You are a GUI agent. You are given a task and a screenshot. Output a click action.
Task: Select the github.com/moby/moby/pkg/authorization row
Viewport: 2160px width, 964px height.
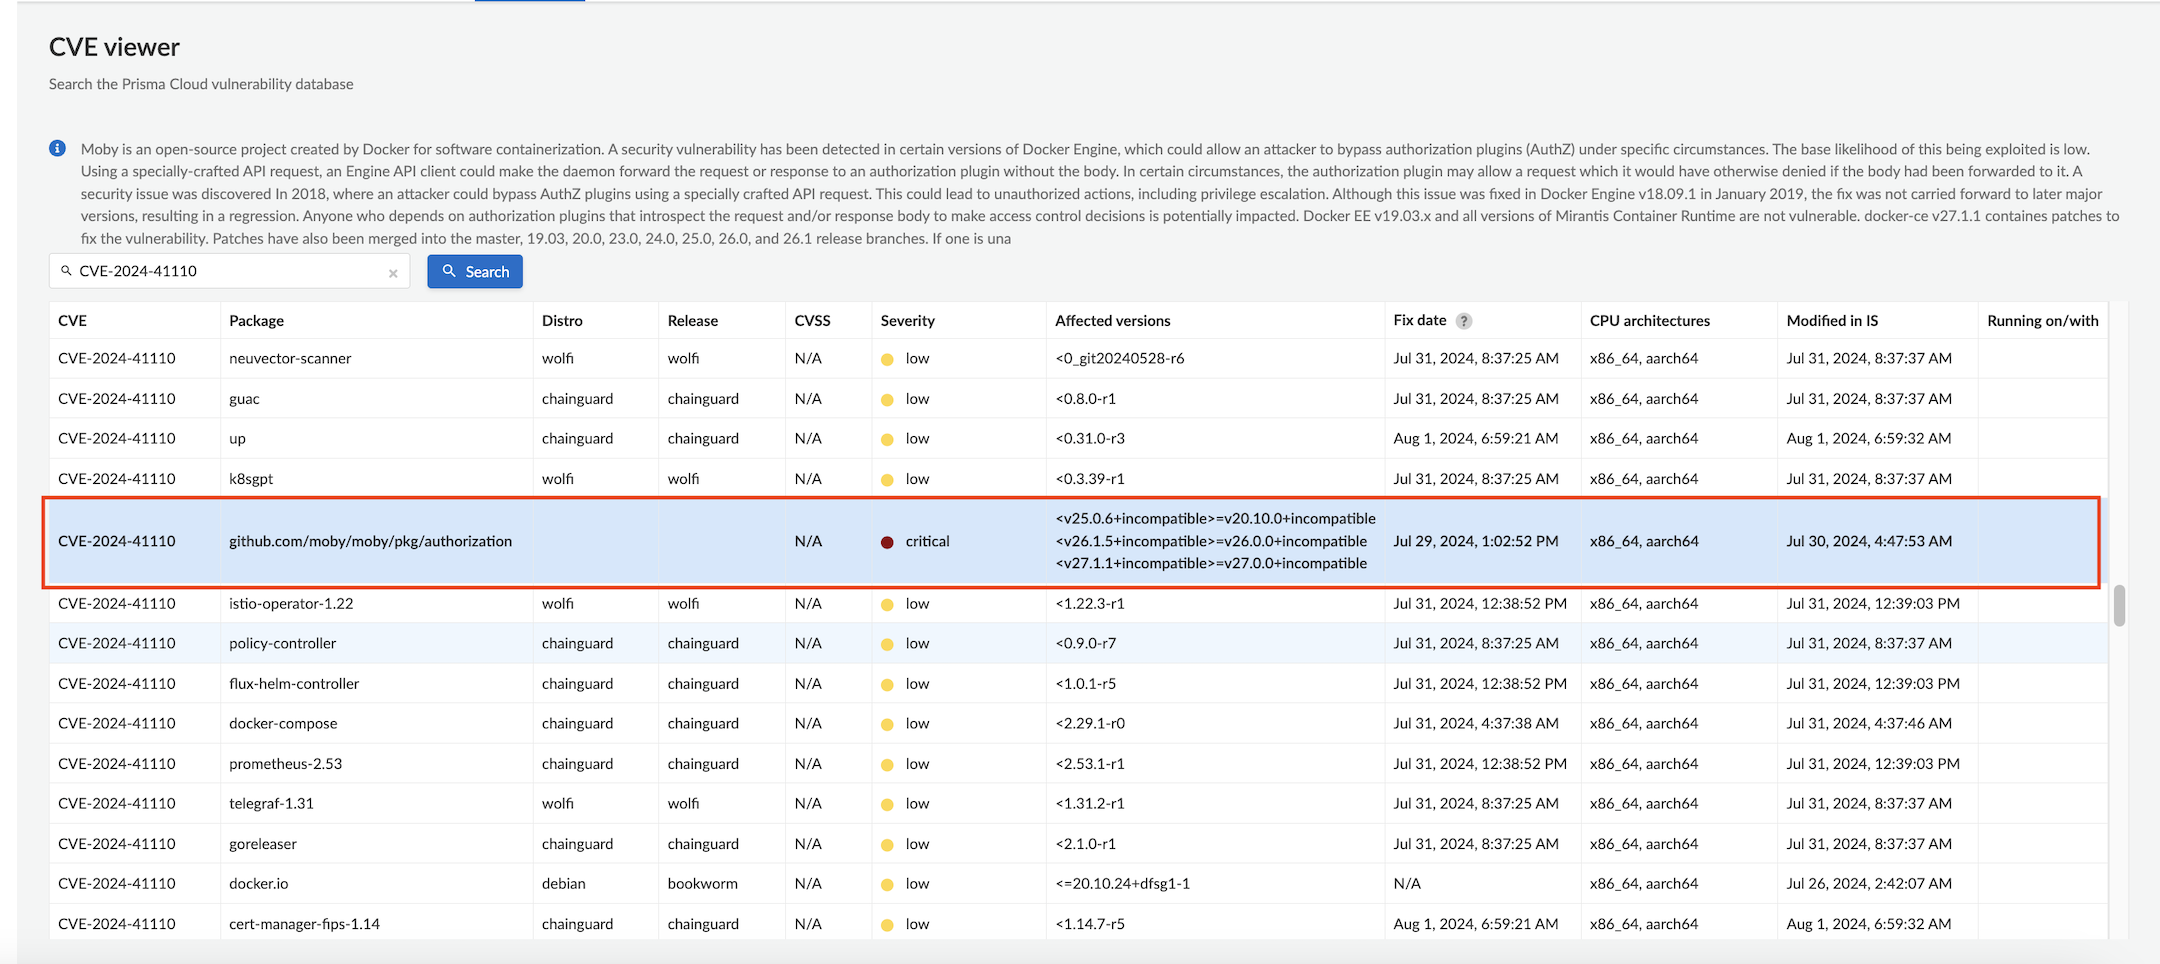coord(370,541)
